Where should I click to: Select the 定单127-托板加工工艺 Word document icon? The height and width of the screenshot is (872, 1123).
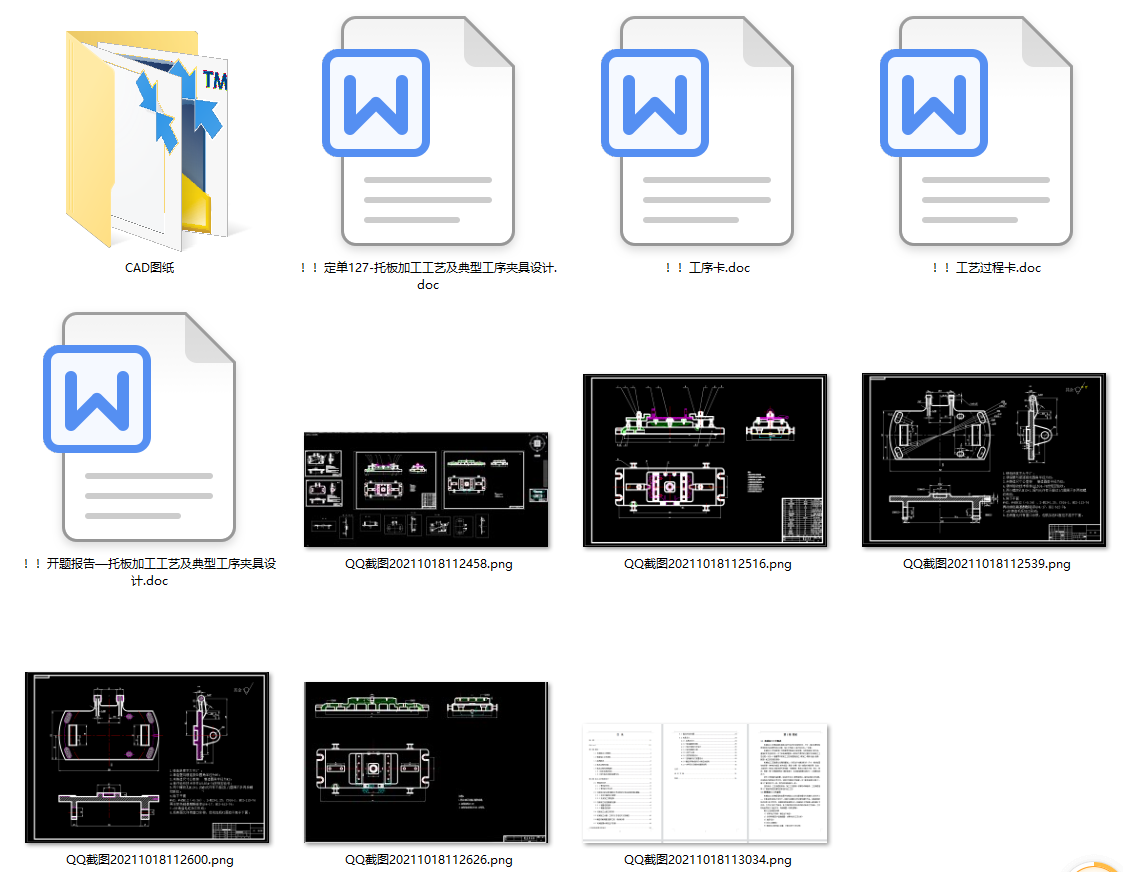(427, 132)
